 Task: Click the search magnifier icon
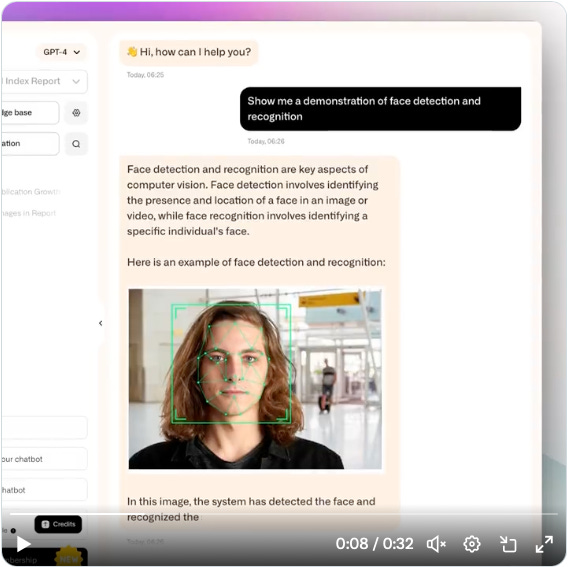[x=76, y=144]
